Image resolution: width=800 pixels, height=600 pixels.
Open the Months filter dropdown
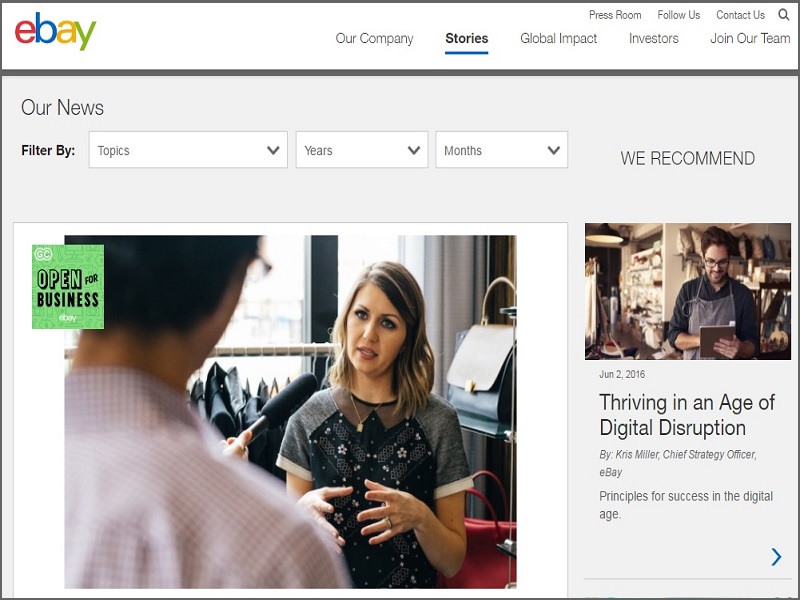coord(502,150)
